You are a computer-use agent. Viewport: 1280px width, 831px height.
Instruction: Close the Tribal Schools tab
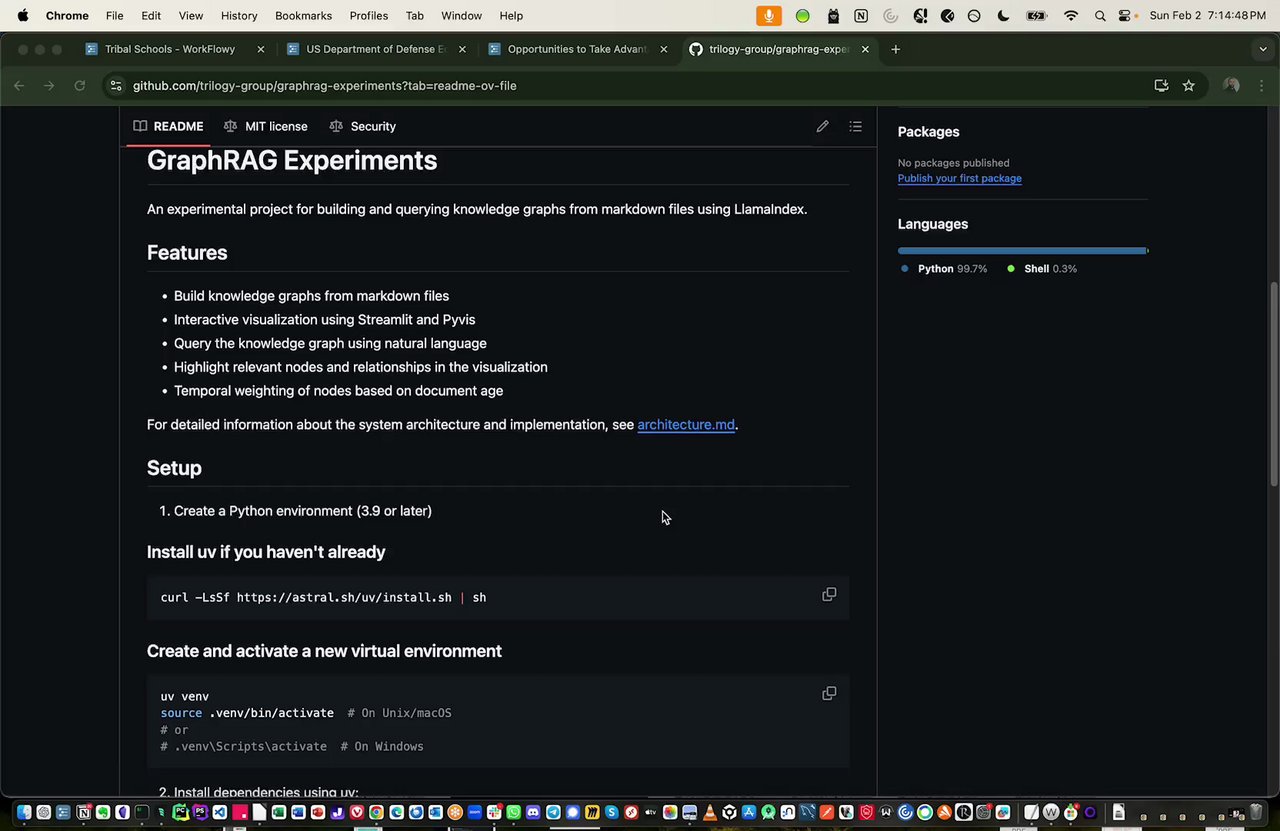click(x=261, y=49)
